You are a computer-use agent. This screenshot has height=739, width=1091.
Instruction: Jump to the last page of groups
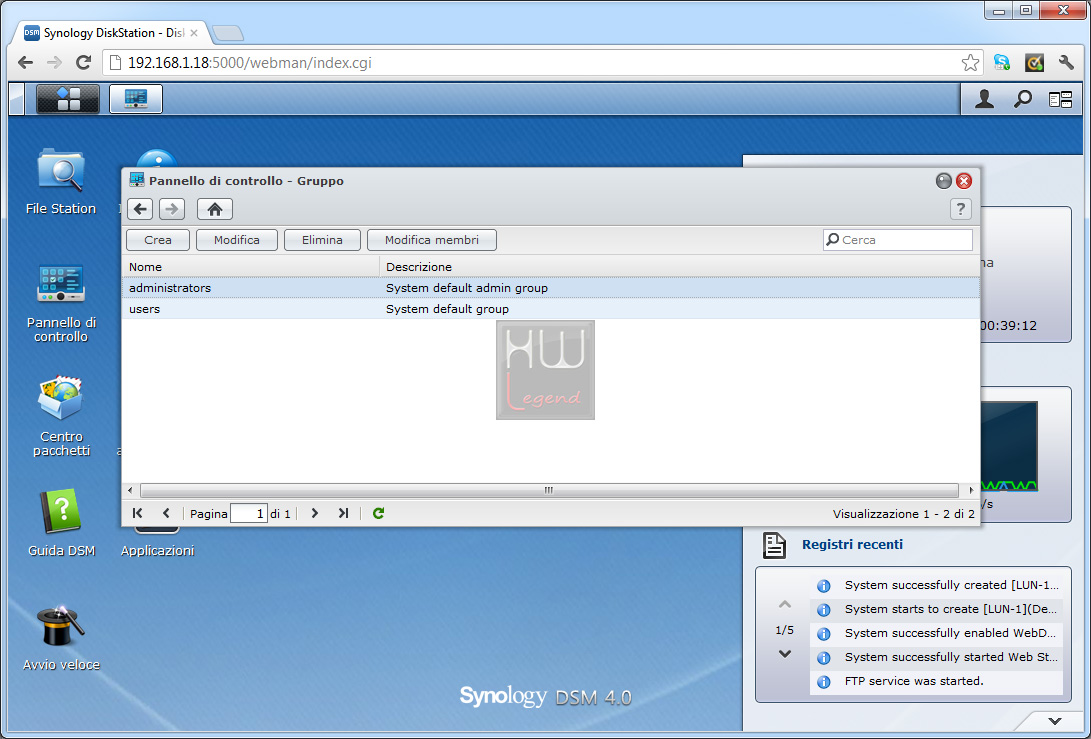(x=343, y=513)
